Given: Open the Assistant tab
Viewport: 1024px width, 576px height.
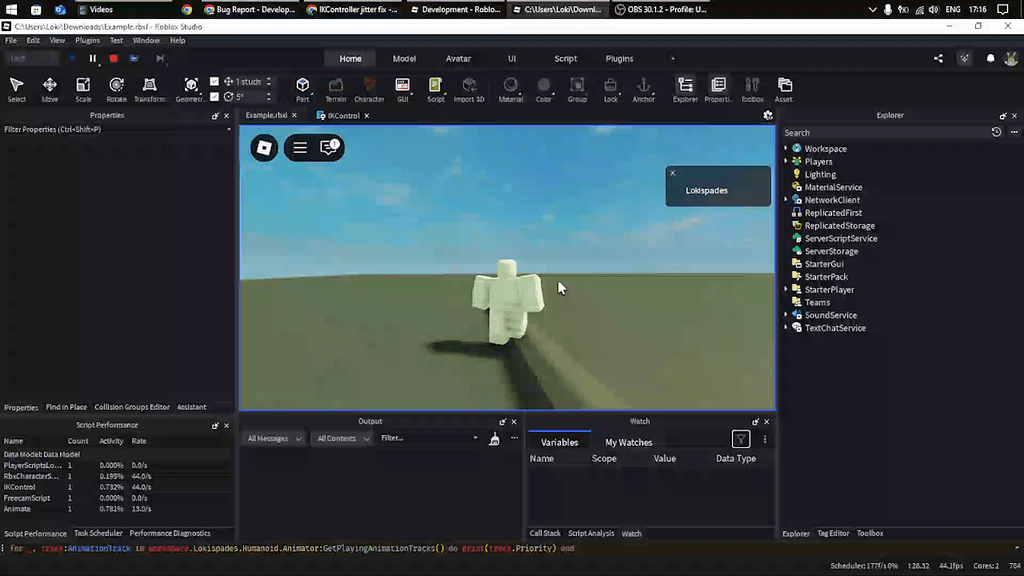Looking at the screenshot, I should coord(191,407).
